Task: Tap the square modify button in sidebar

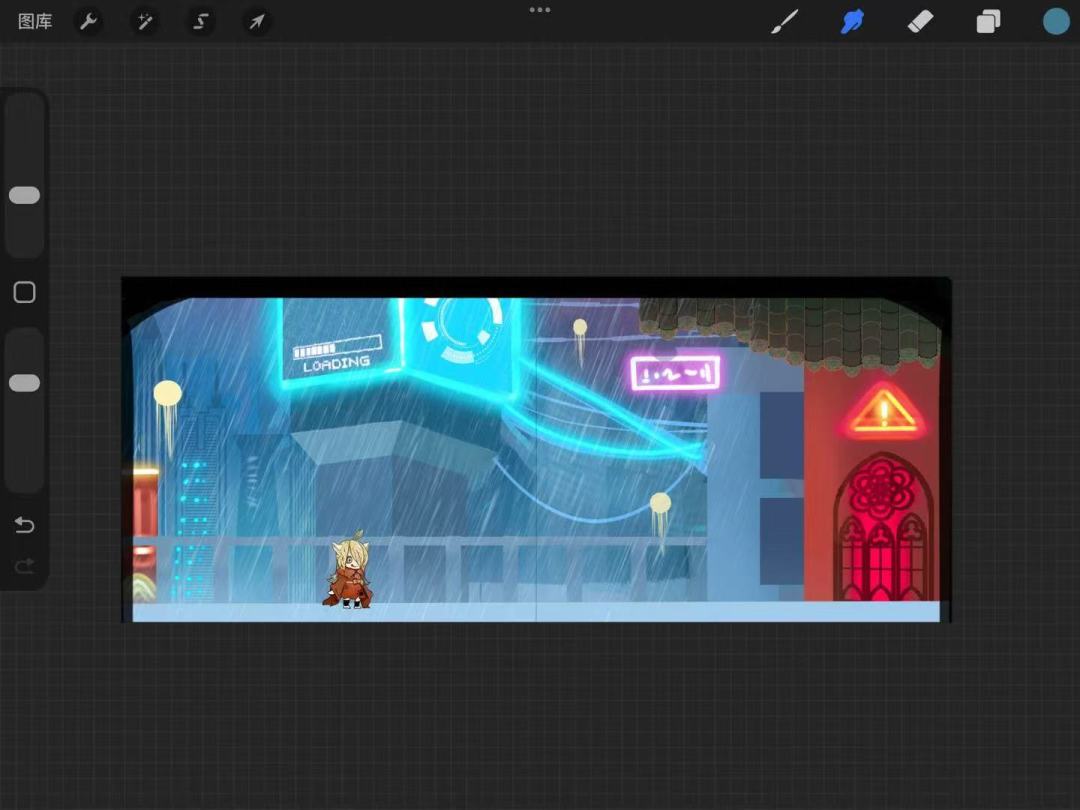Action: click(x=24, y=292)
